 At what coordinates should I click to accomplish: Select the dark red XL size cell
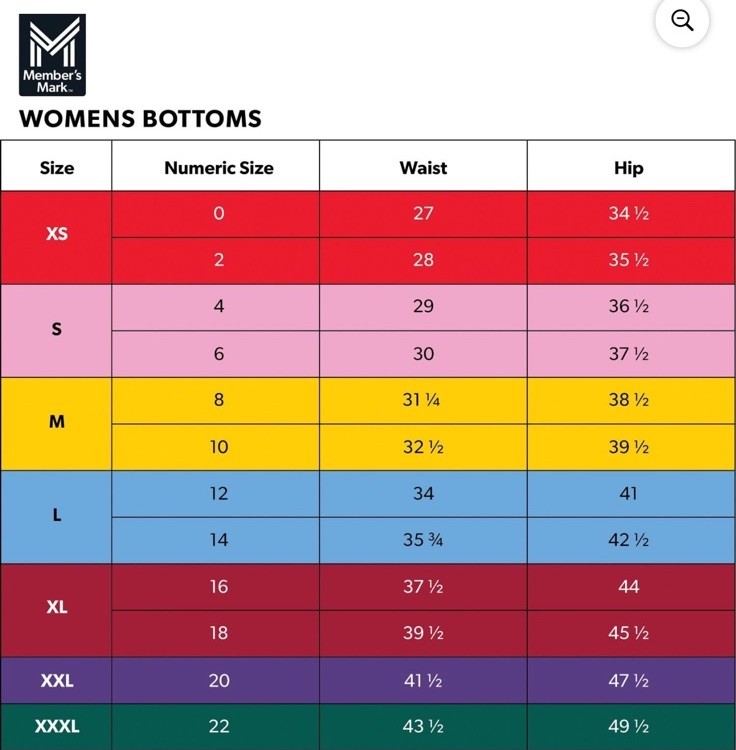56,609
